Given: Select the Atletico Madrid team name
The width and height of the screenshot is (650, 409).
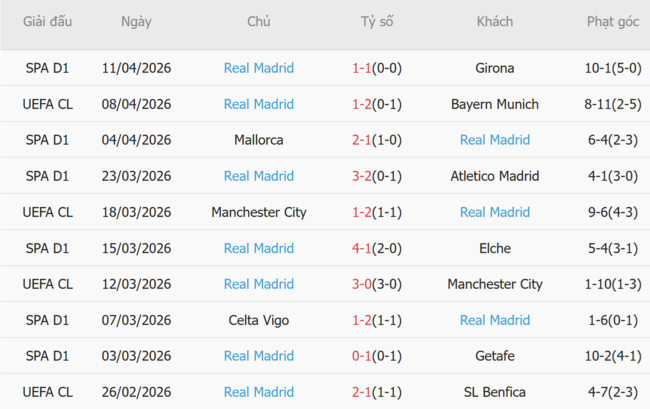Looking at the screenshot, I should tap(495, 176).
